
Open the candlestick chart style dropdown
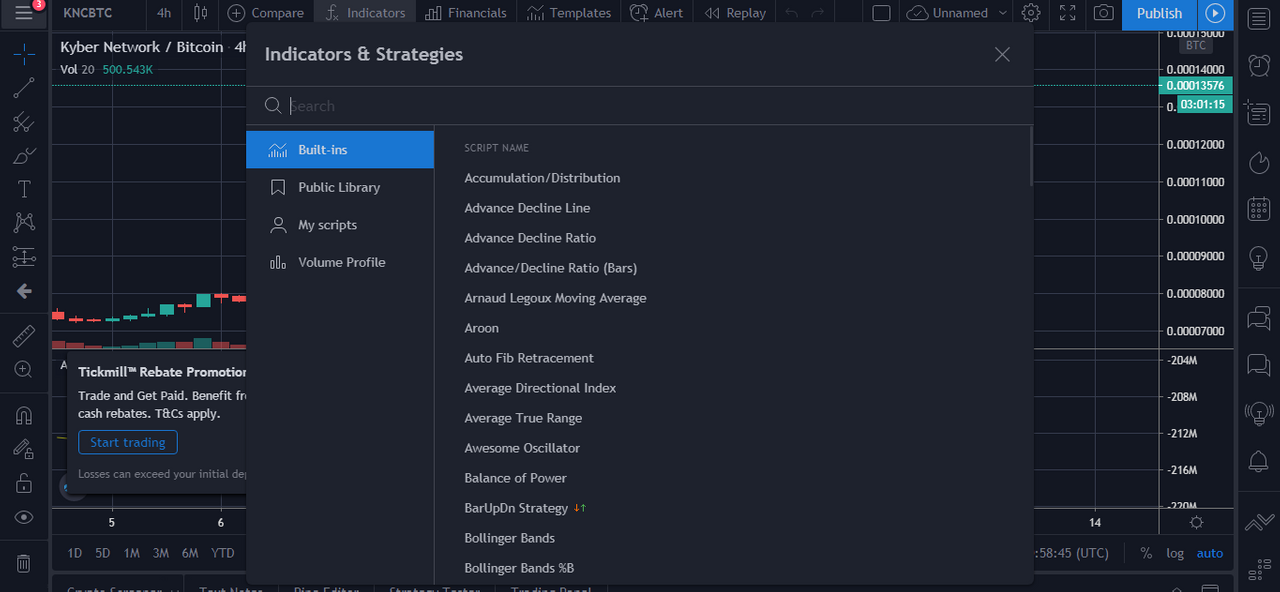pyautogui.click(x=201, y=13)
